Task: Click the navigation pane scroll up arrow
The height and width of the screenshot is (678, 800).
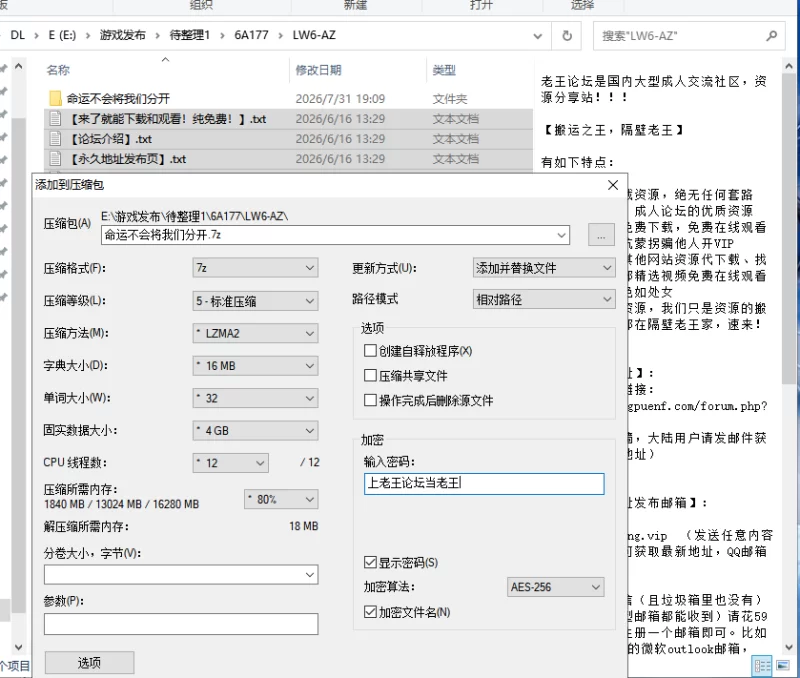Action: tap(18, 66)
